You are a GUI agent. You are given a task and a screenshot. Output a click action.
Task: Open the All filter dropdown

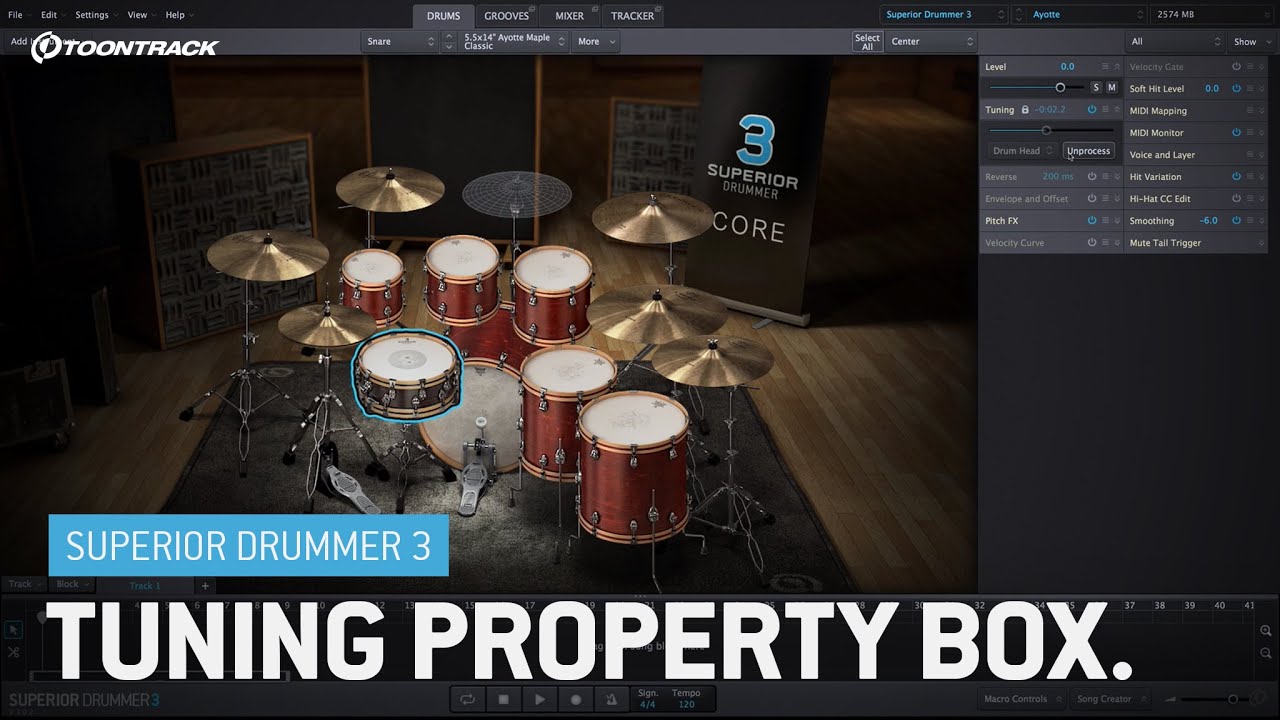1175,42
